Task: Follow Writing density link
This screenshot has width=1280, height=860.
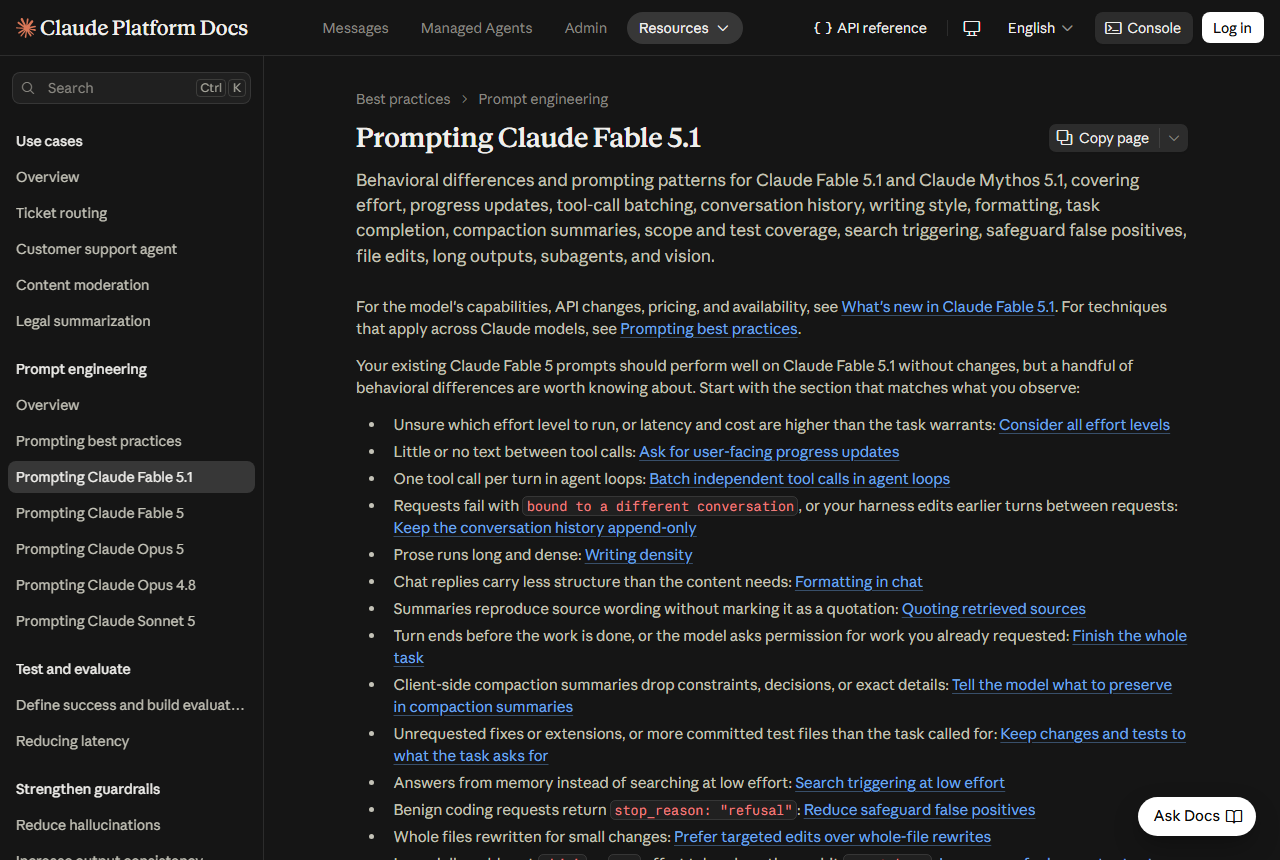Action: pos(638,555)
